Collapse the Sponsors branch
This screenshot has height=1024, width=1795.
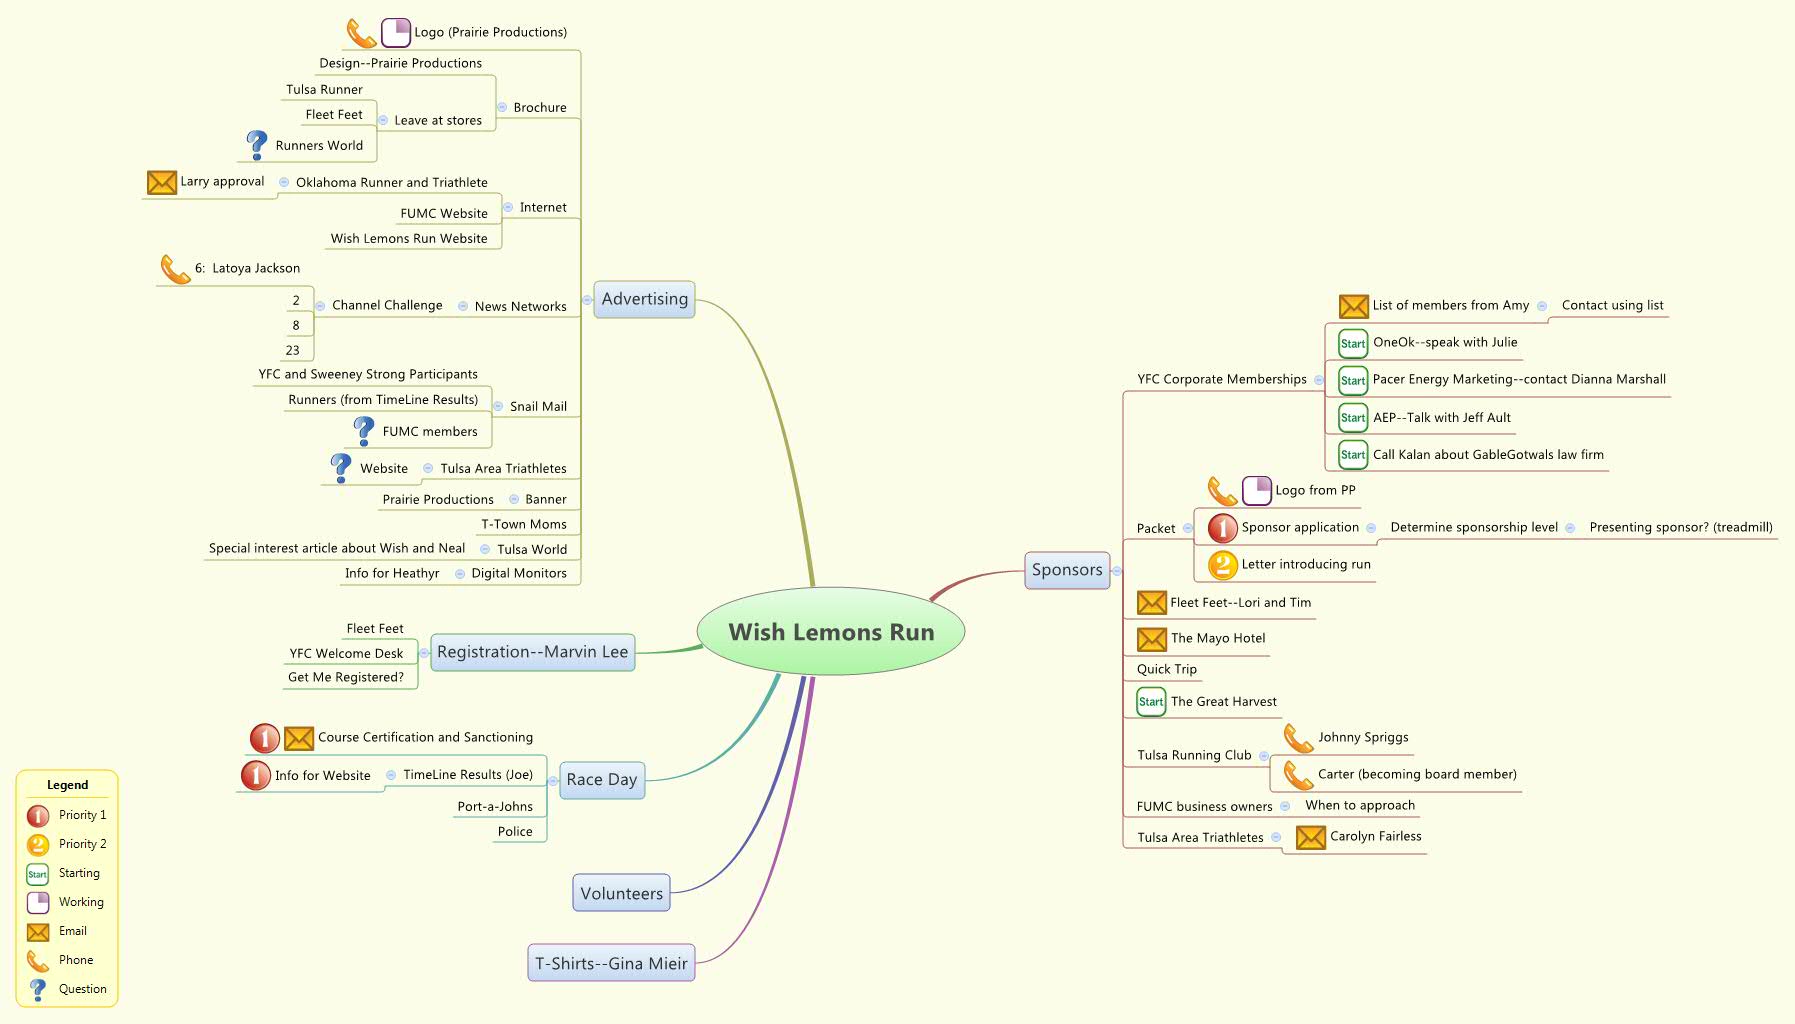pos(1119,570)
